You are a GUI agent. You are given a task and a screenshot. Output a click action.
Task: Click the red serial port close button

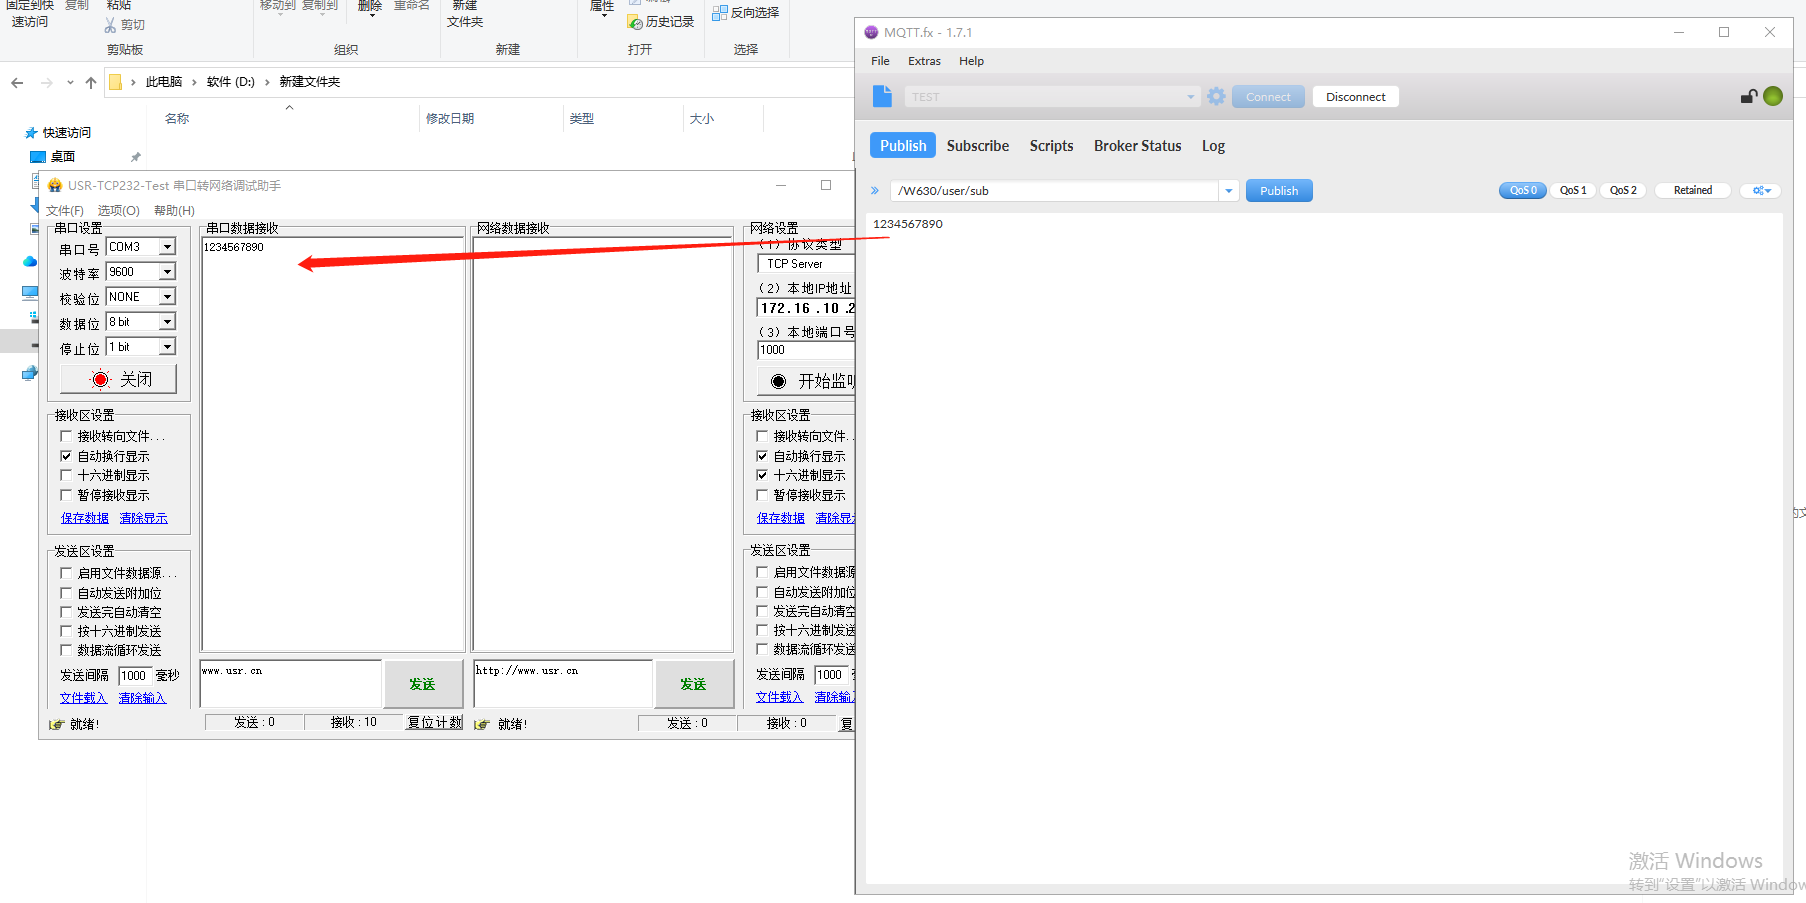coord(118,380)
